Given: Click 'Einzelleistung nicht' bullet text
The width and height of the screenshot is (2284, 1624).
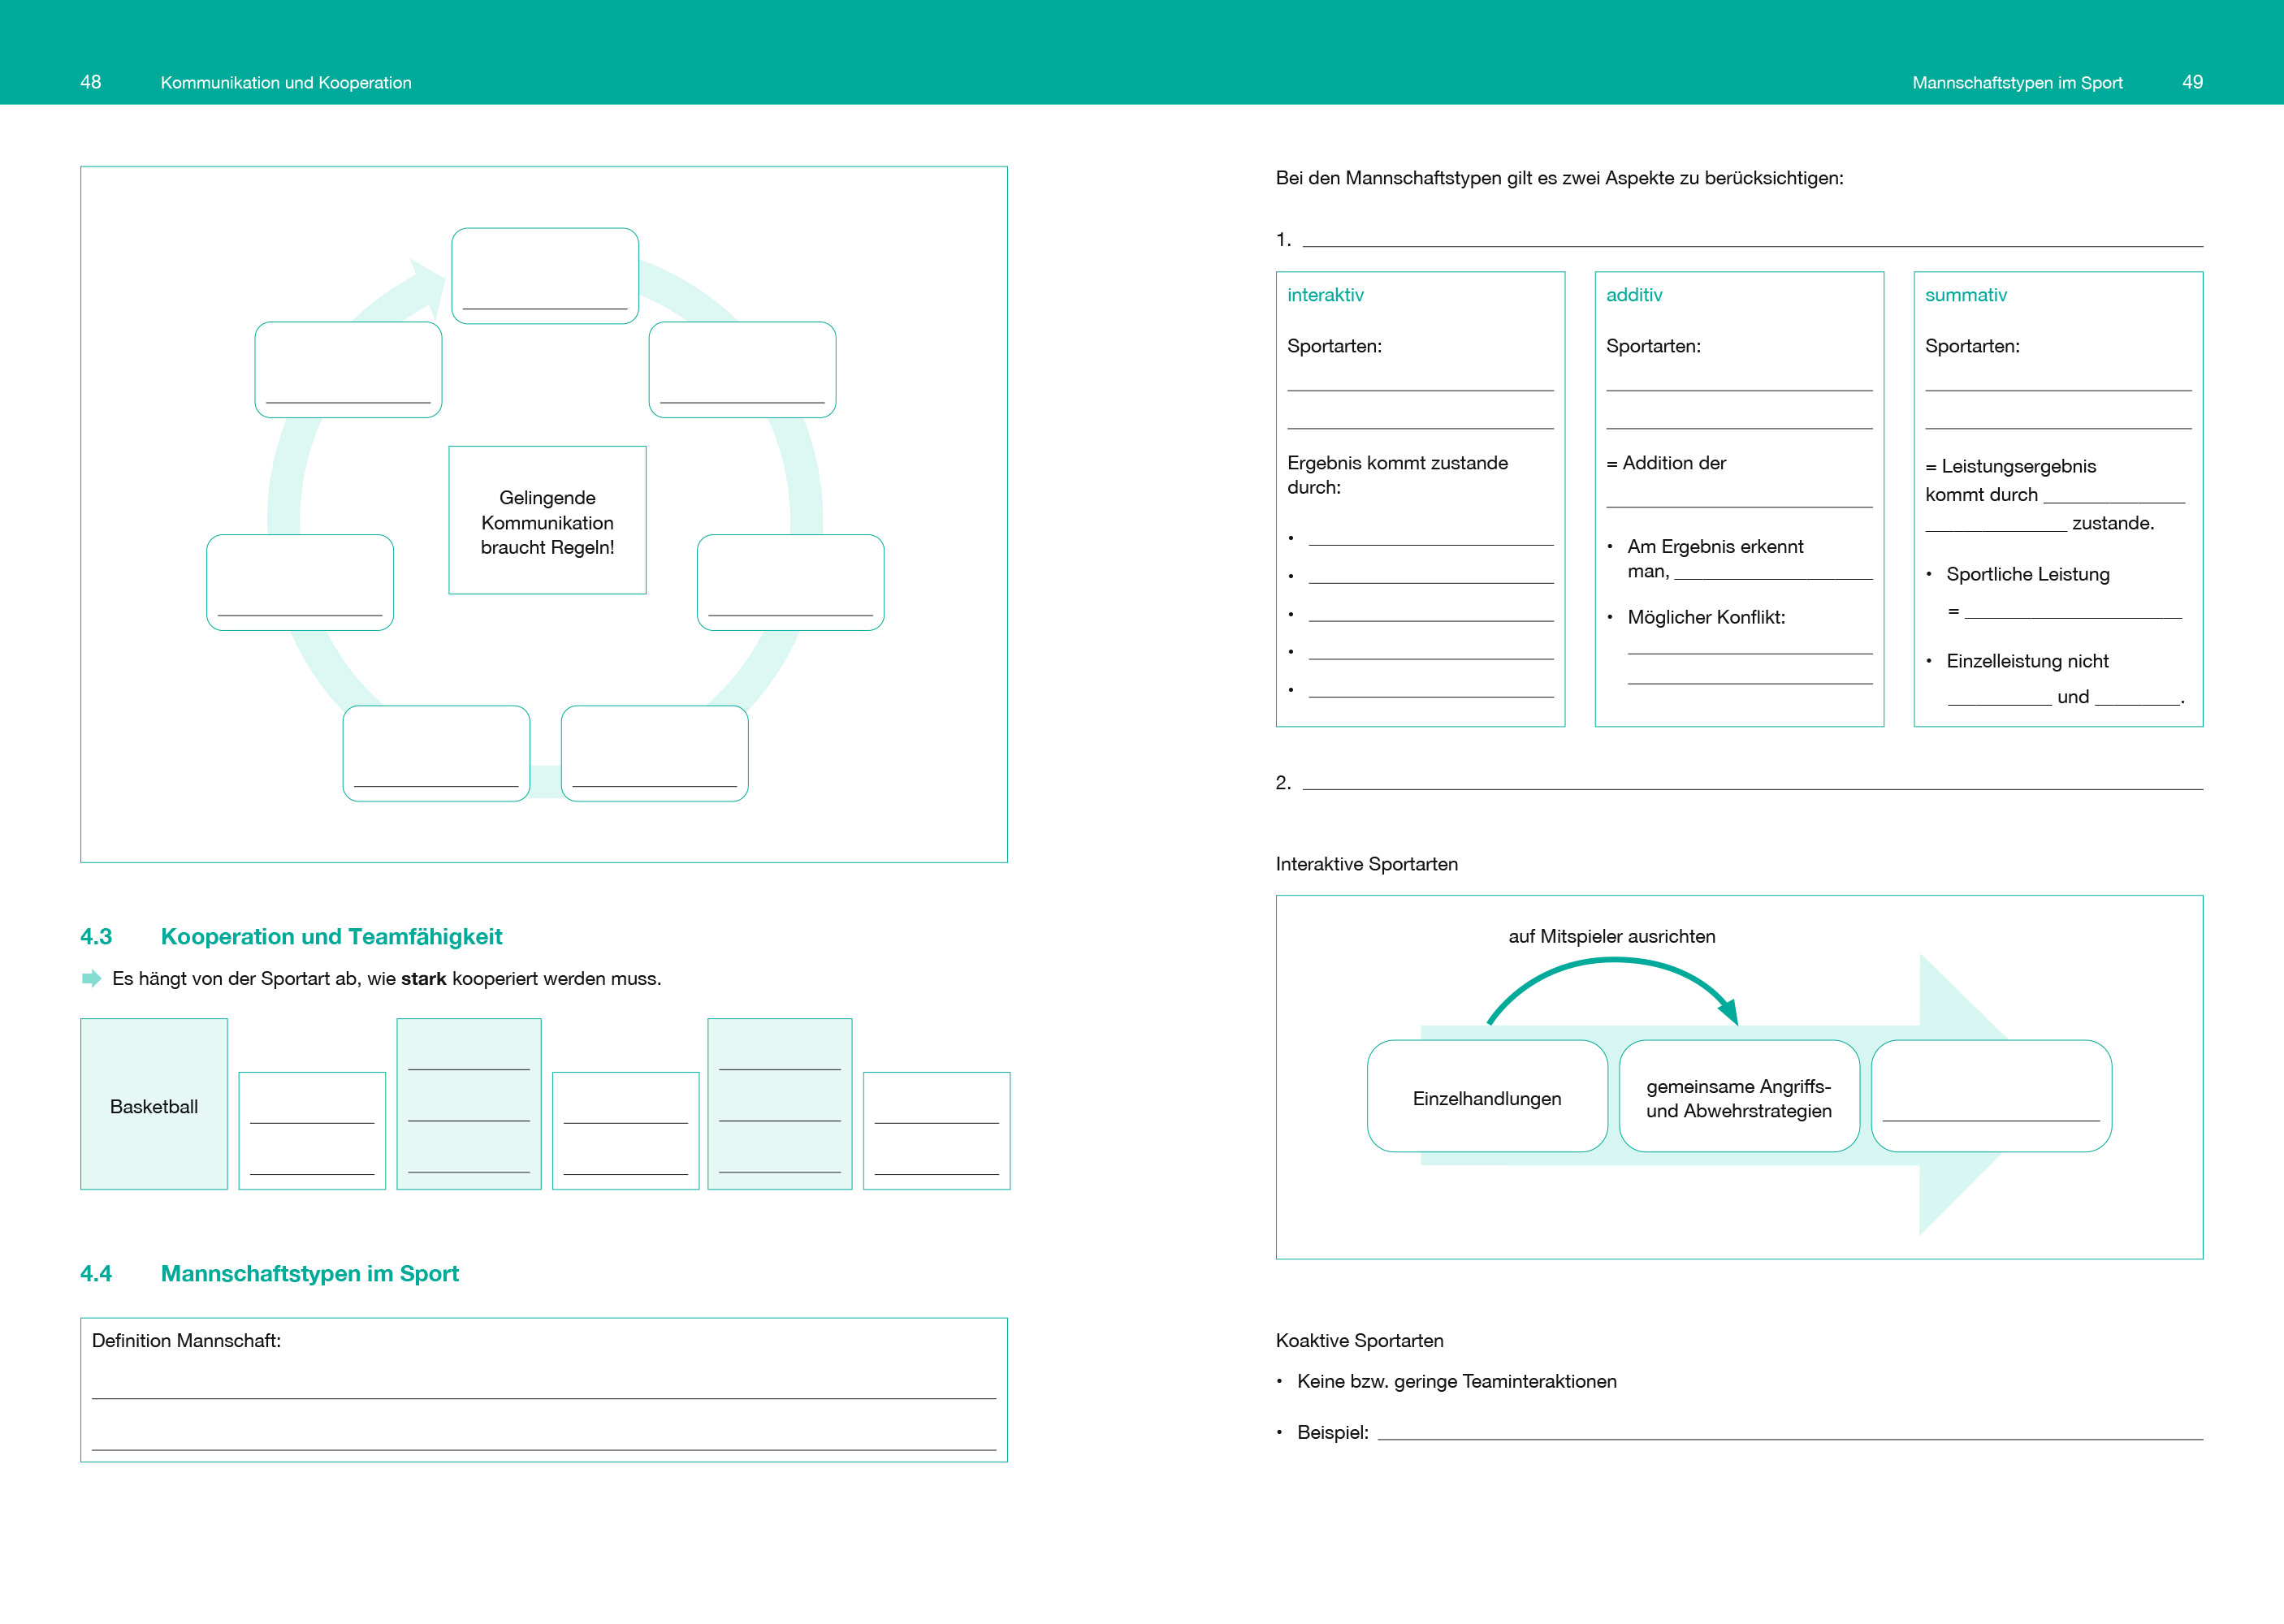Looking at the screenshot, I should pos(2027,661).
